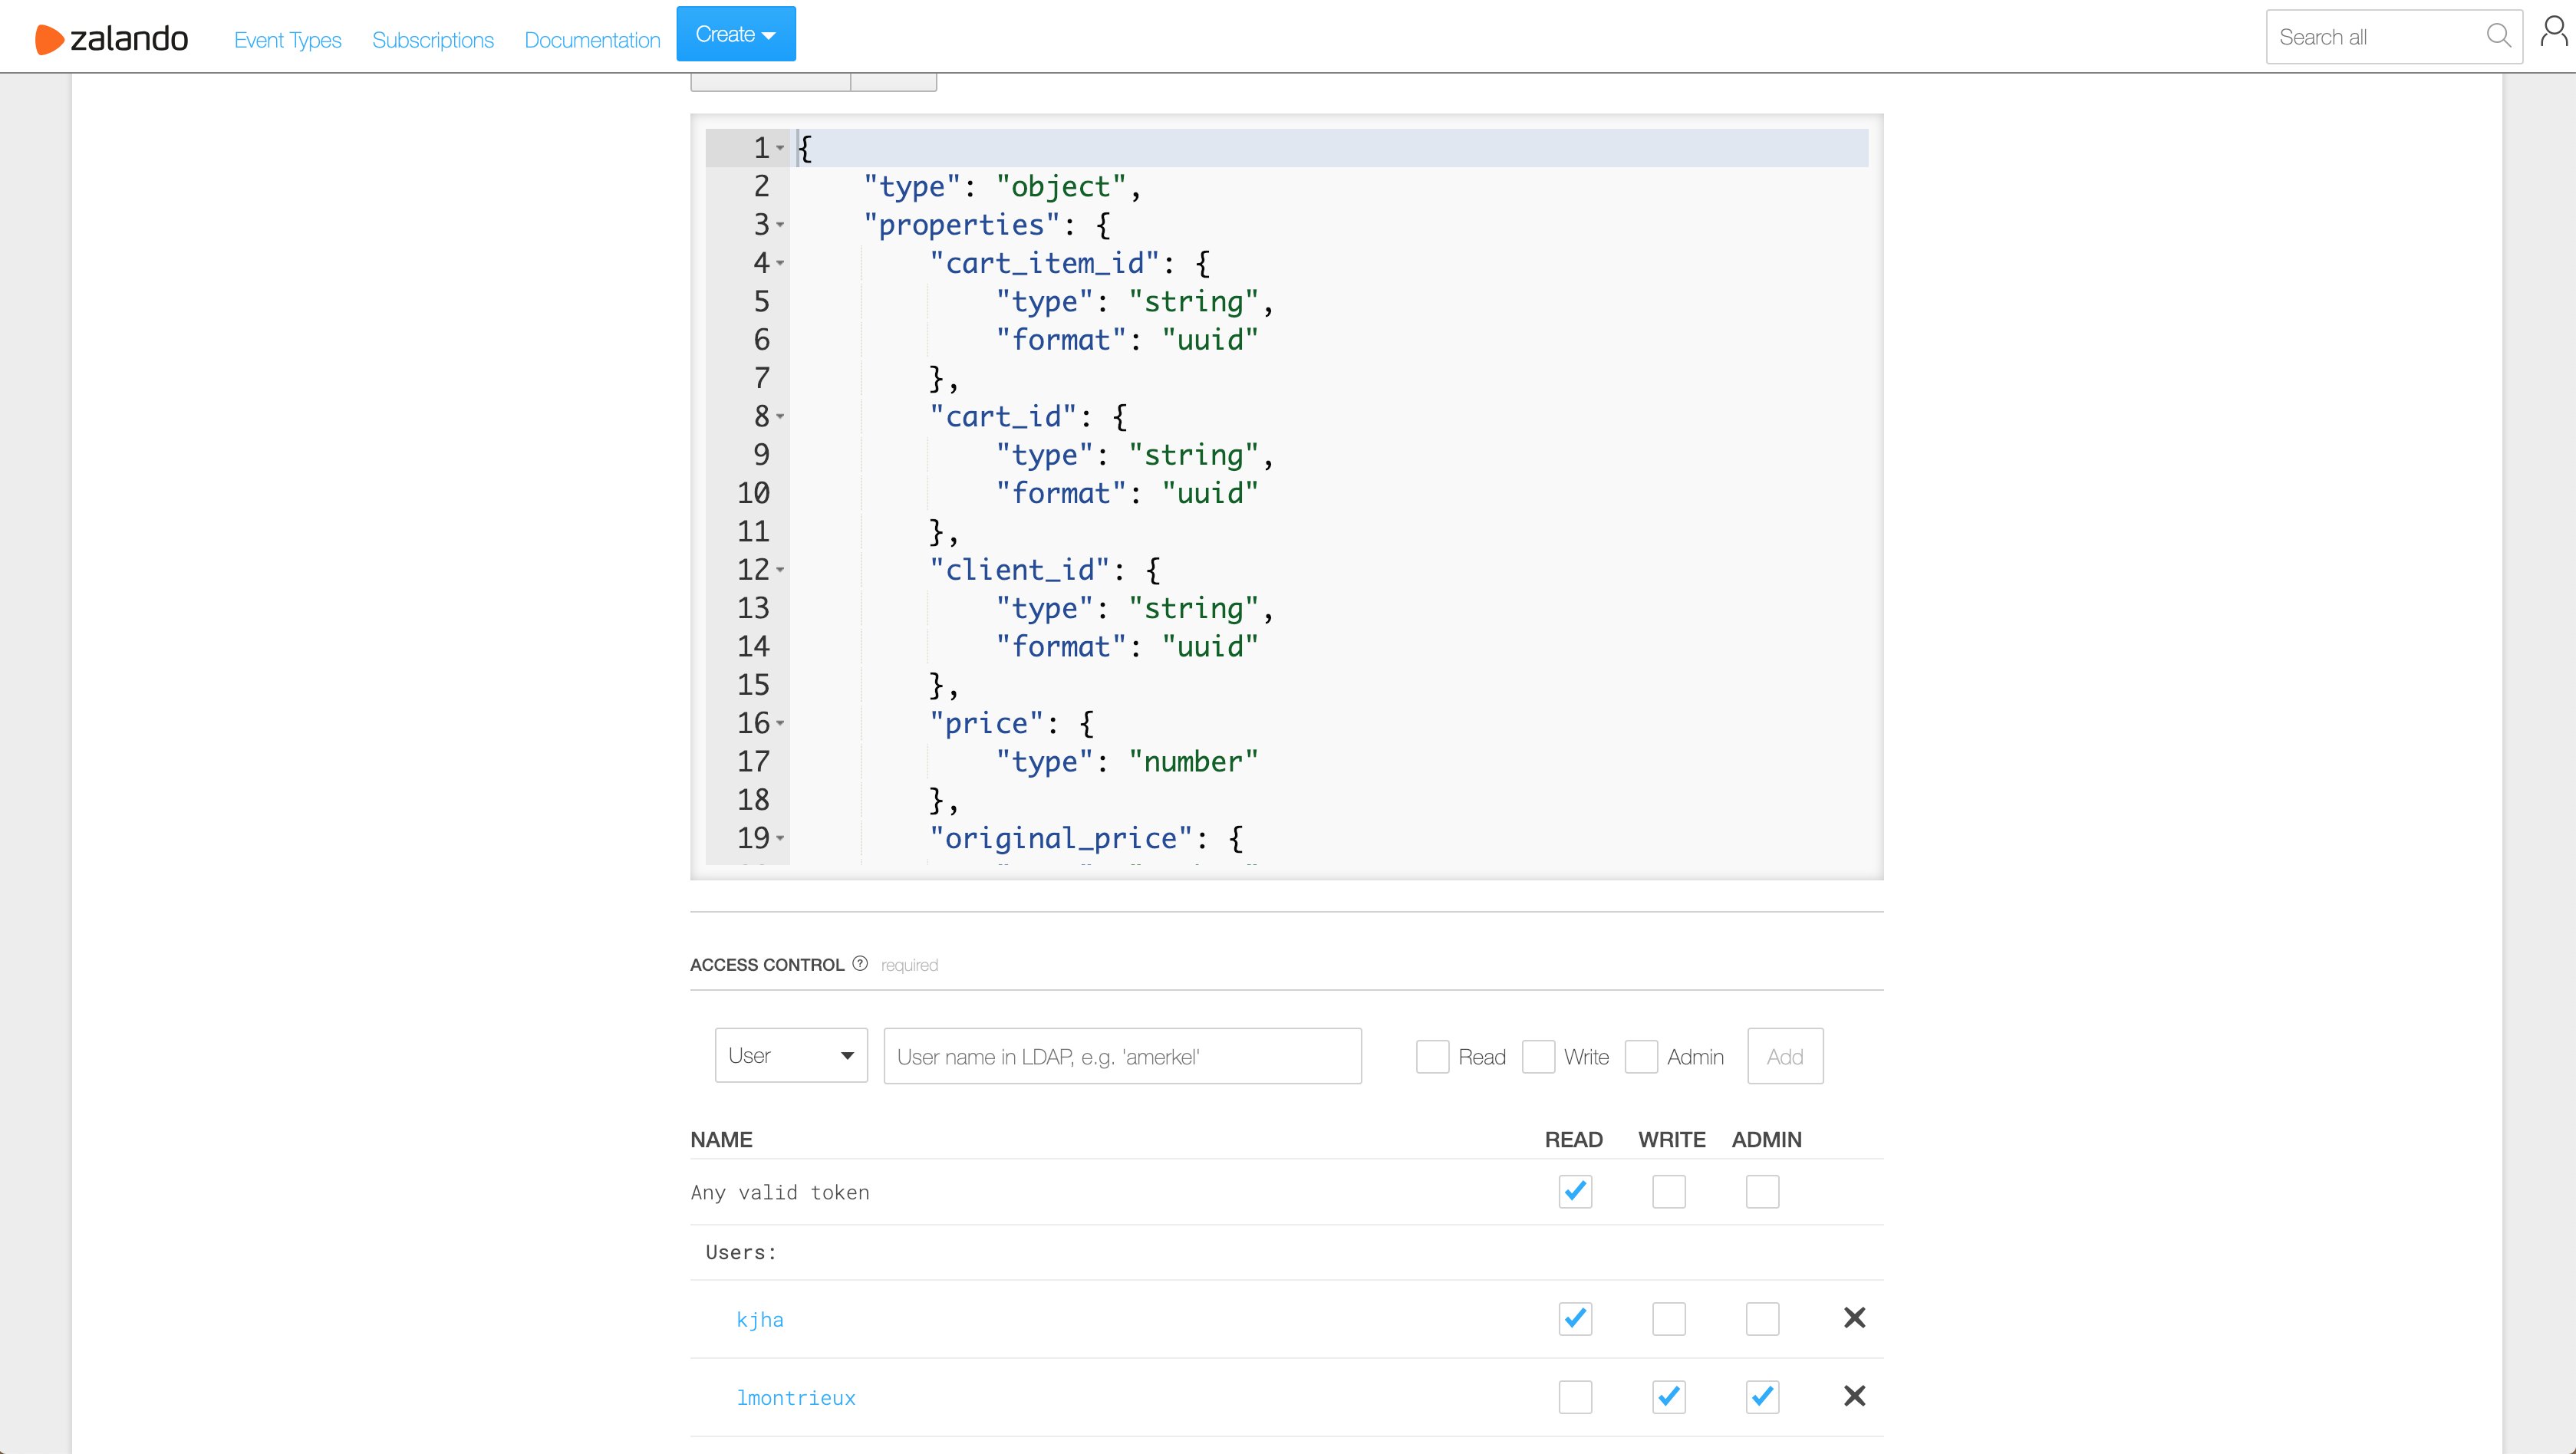This screenshot has height=1454, width=2576.
Task: Check the Read checkbox for new user
Action: [1432, 1056]
